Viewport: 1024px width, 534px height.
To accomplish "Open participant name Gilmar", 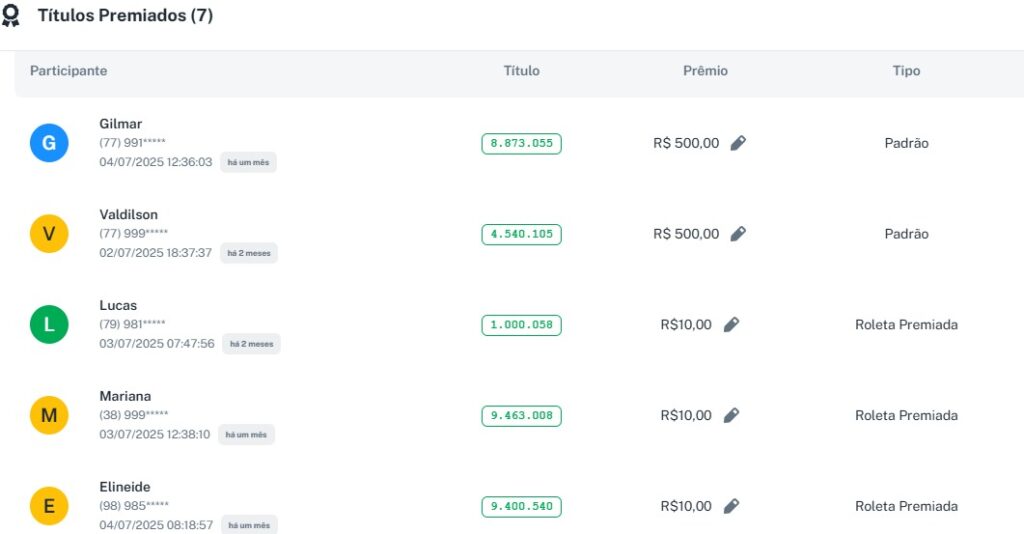I will (121, 124).
